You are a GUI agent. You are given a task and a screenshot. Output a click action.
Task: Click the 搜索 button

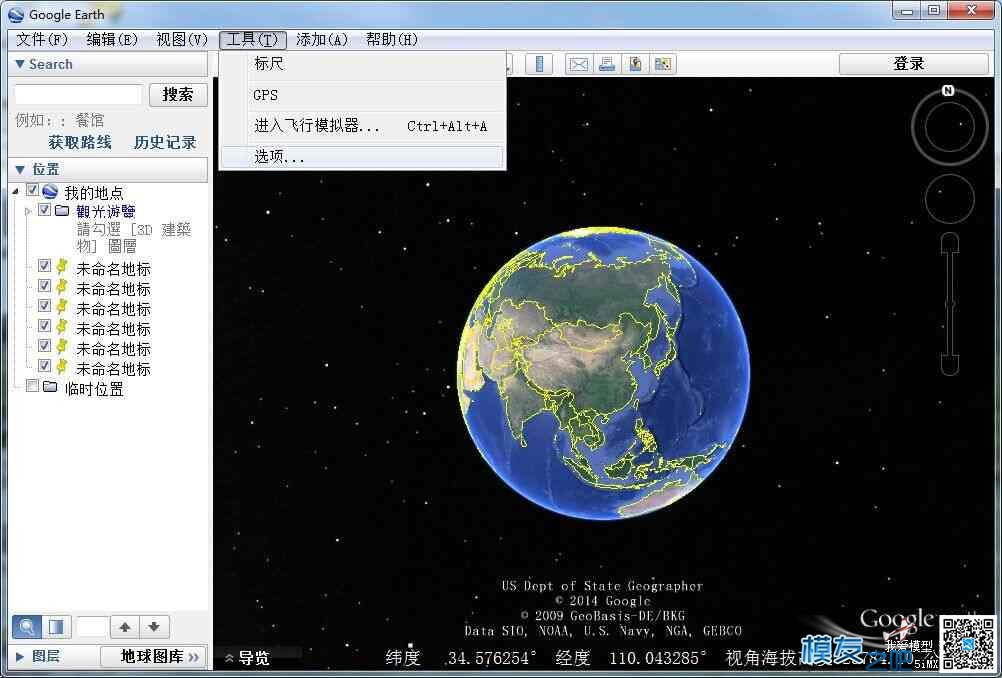click(x=178, y=95)
